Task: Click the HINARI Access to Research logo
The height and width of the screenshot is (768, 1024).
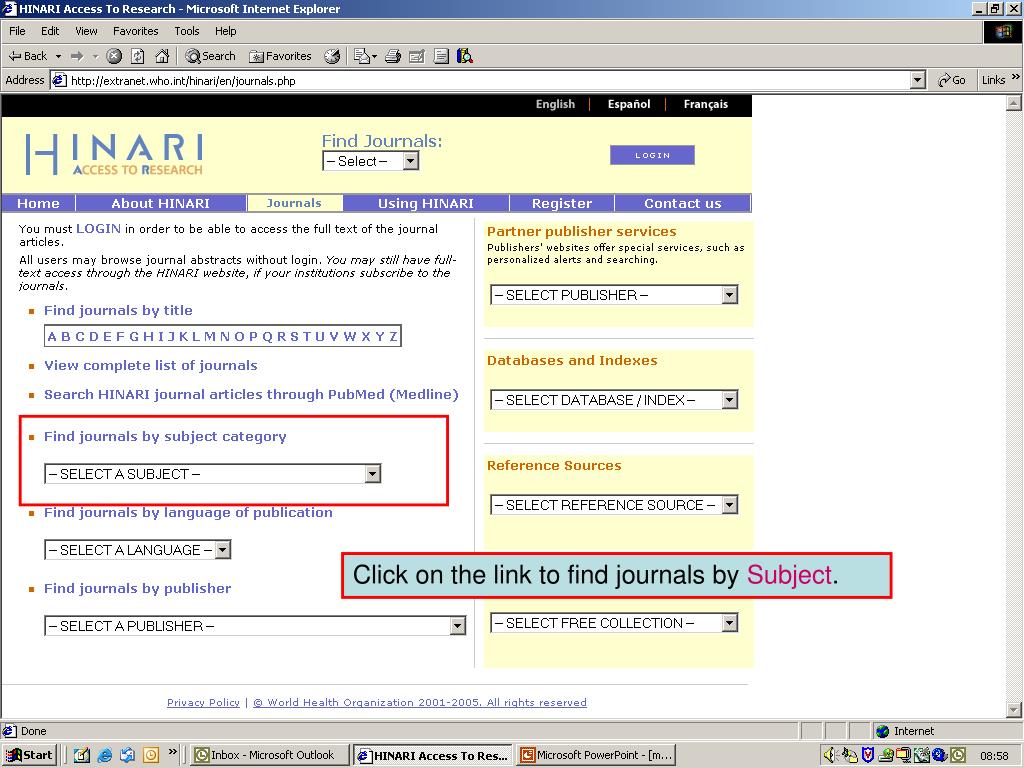Action: [114, 155]
